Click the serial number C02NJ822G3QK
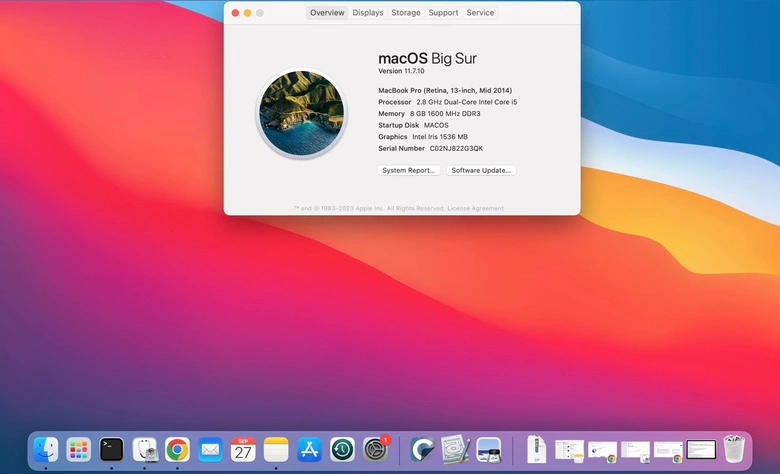Screen dimensions: 780x474 [456, 148]
